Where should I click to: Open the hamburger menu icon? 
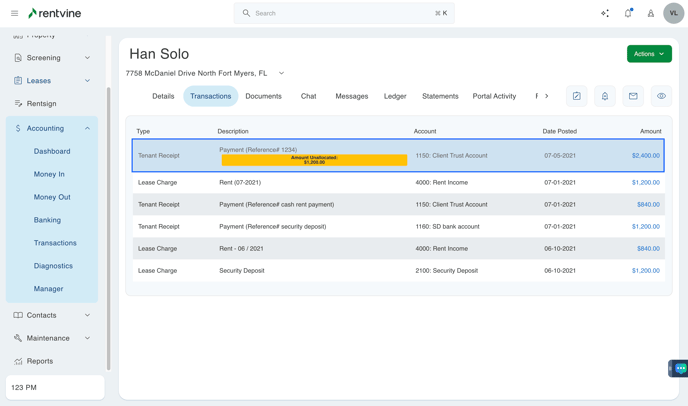pyautogui.click(x=14, y=13)
